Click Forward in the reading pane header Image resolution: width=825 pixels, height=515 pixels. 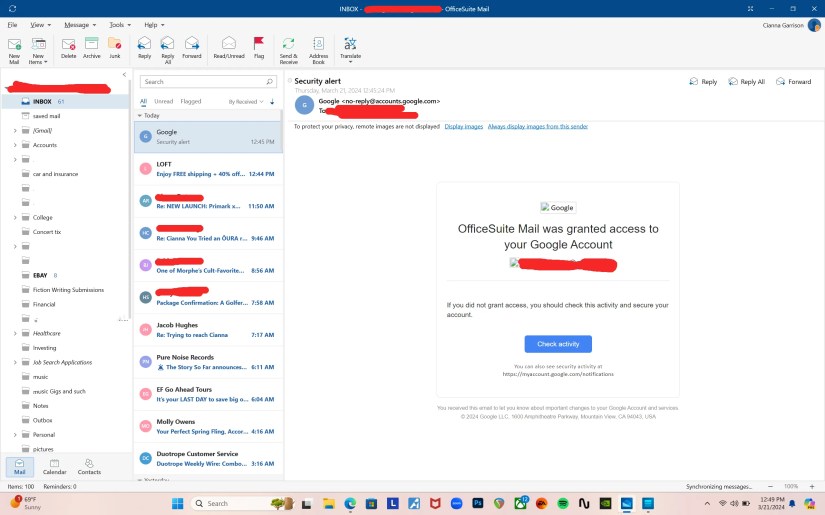pyautogui.click(x=793, y=82)
